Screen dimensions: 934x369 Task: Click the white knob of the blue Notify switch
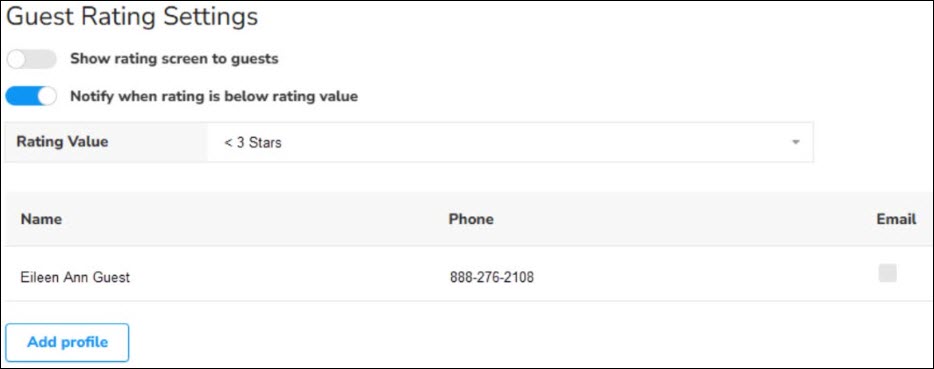(x=46, y=96)
